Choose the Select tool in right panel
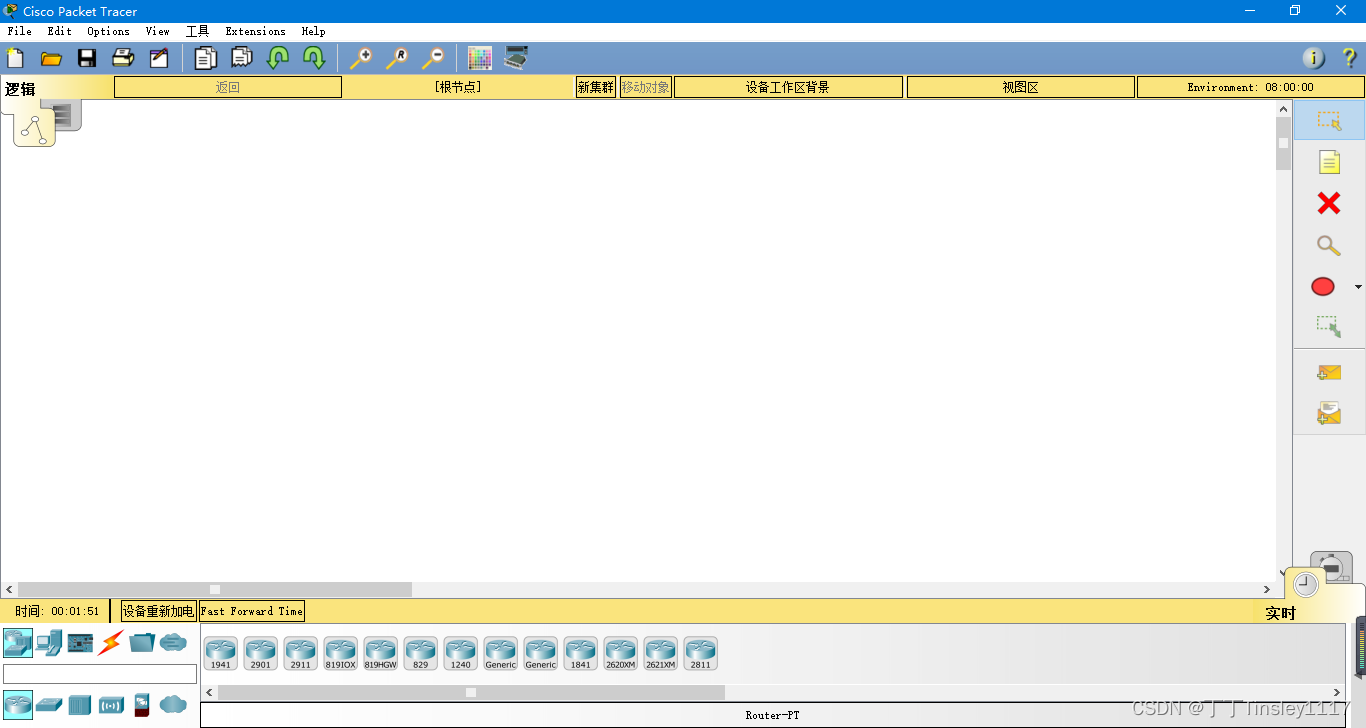This screenshot has width=1366, height=728. tap(1329, 120)
